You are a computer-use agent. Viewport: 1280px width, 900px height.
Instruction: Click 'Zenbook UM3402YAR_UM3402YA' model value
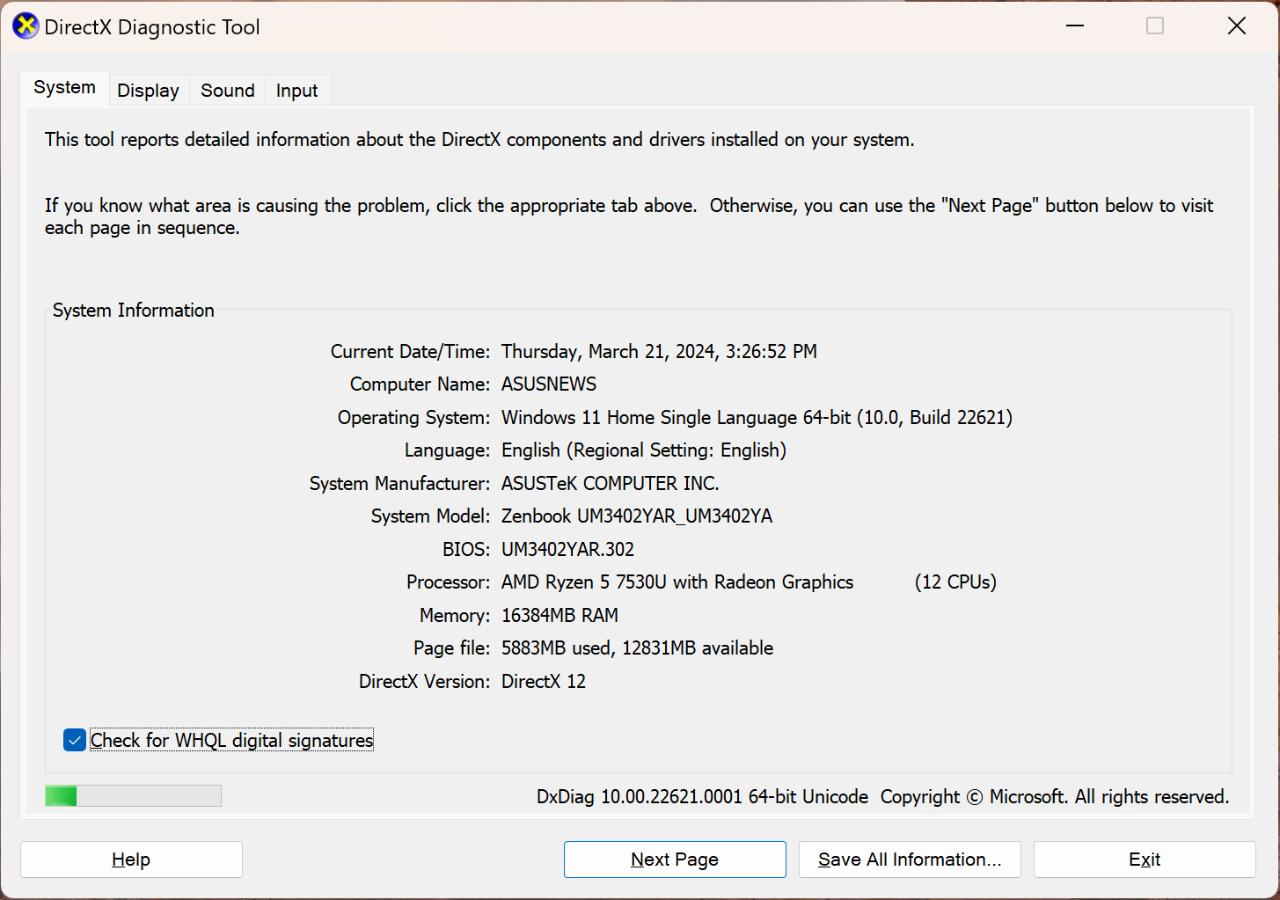tap(637, 517)
